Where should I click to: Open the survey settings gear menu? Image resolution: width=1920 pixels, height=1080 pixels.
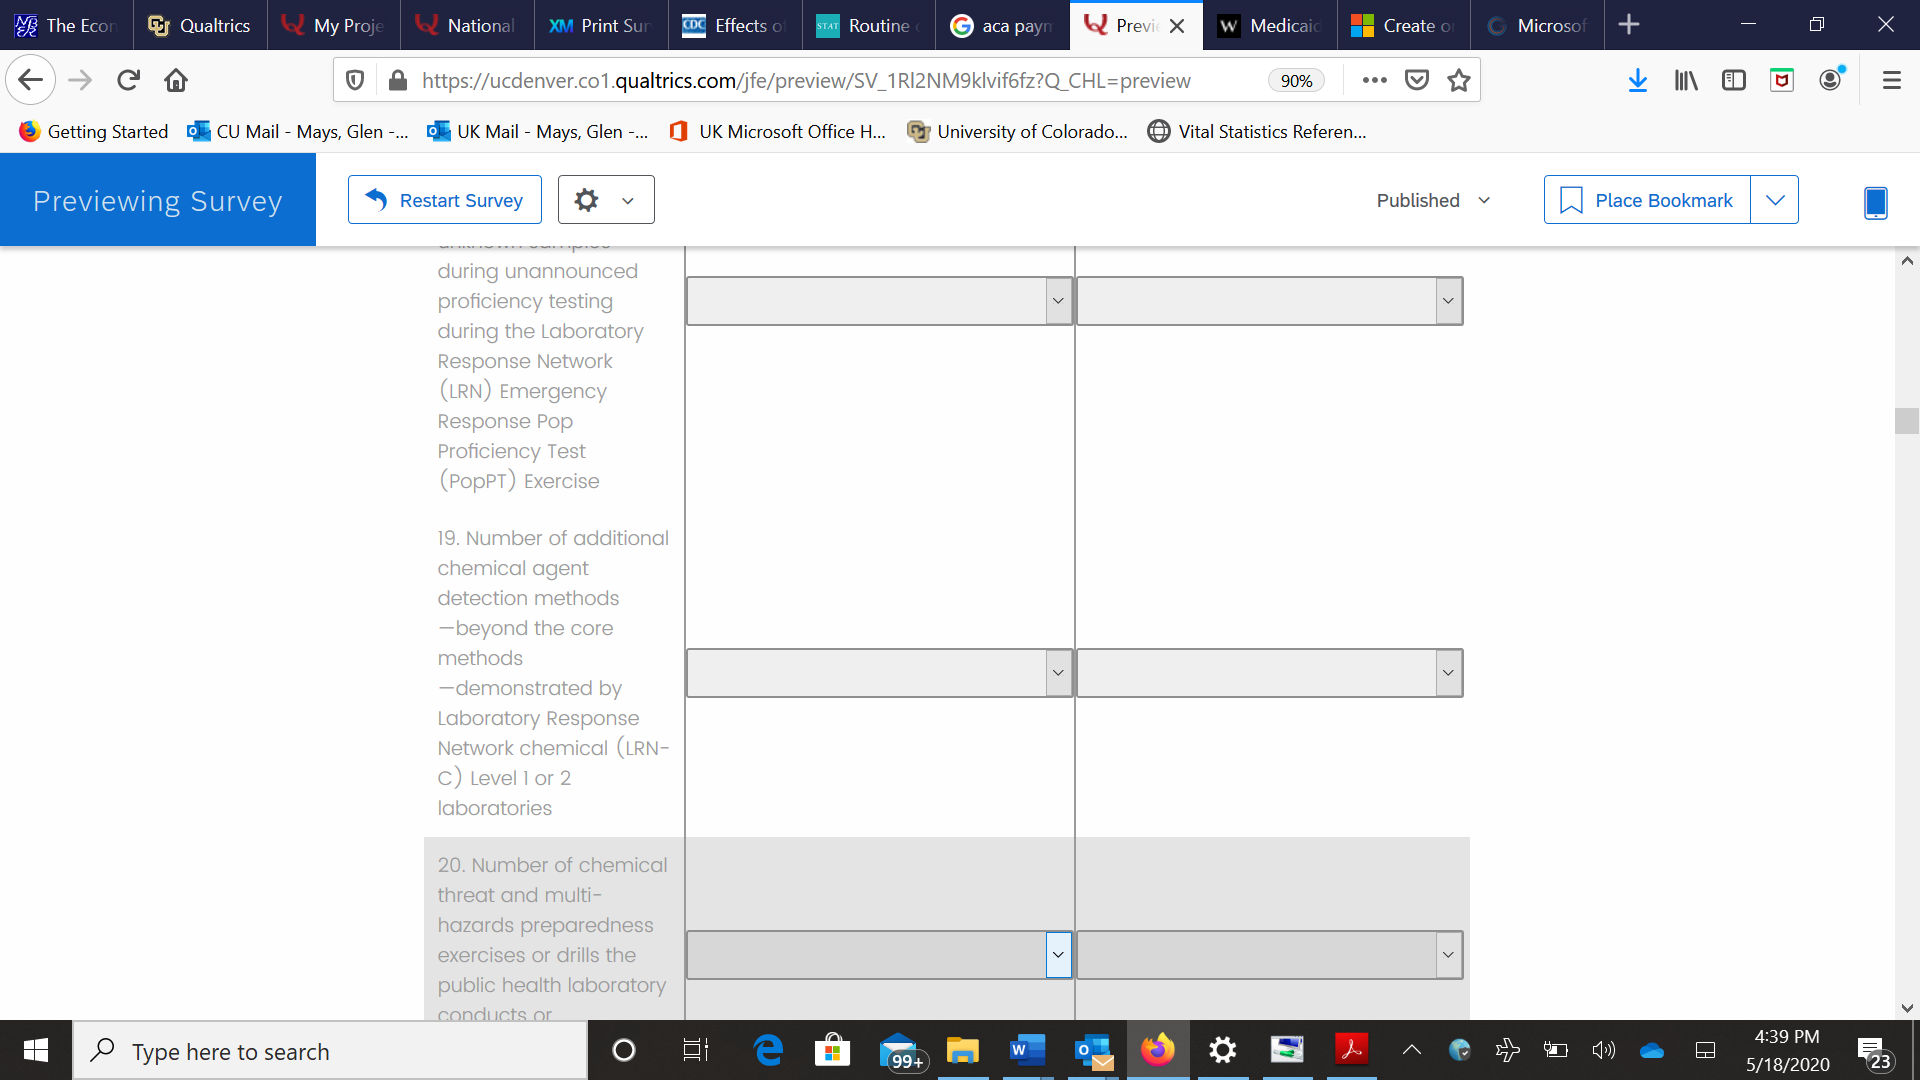click(x=605, y=200)
